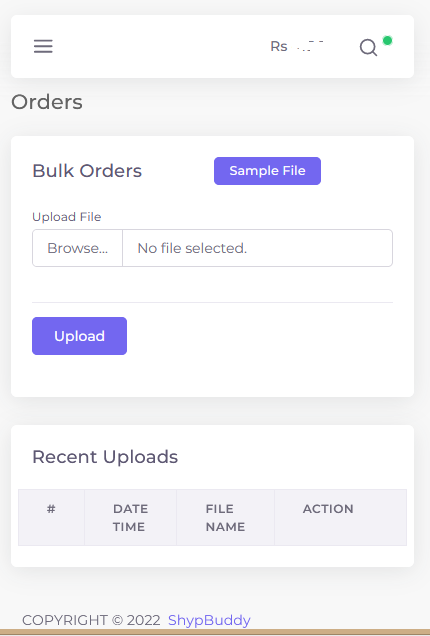Click the Upload button
This screenshot has width=430, height=636.
pyautogui.click(x=80, y=336)
